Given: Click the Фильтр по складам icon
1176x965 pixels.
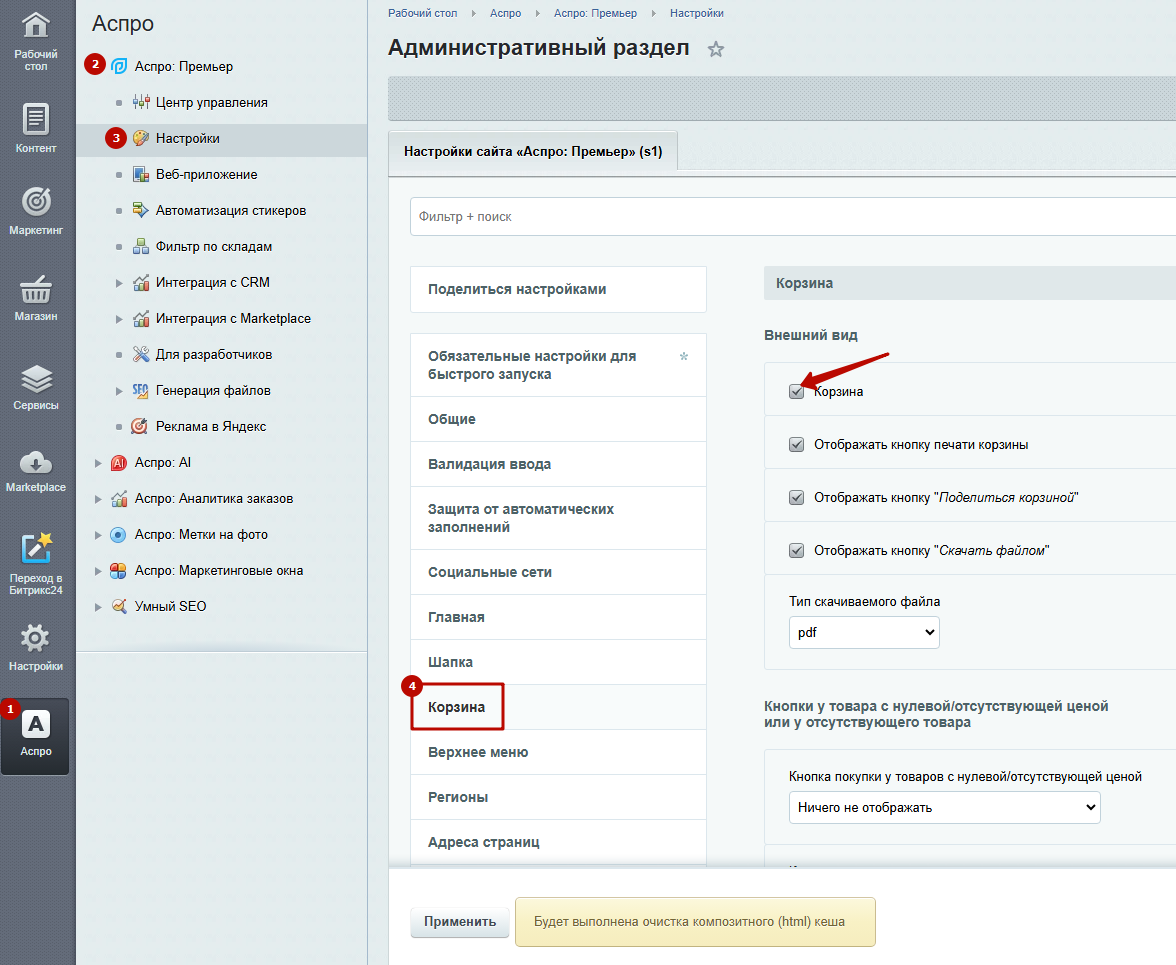Looking at the screenshot, I should (x=141, y=246).
